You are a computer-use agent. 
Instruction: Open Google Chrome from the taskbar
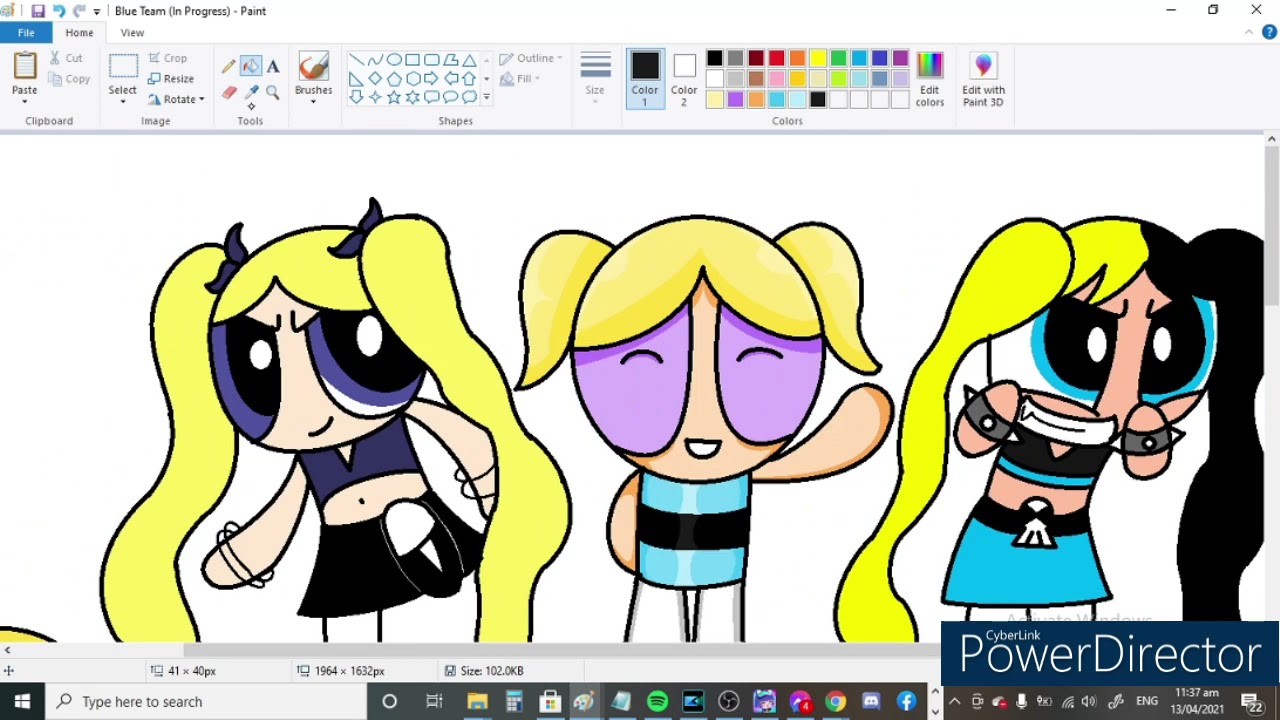point(835,702)
